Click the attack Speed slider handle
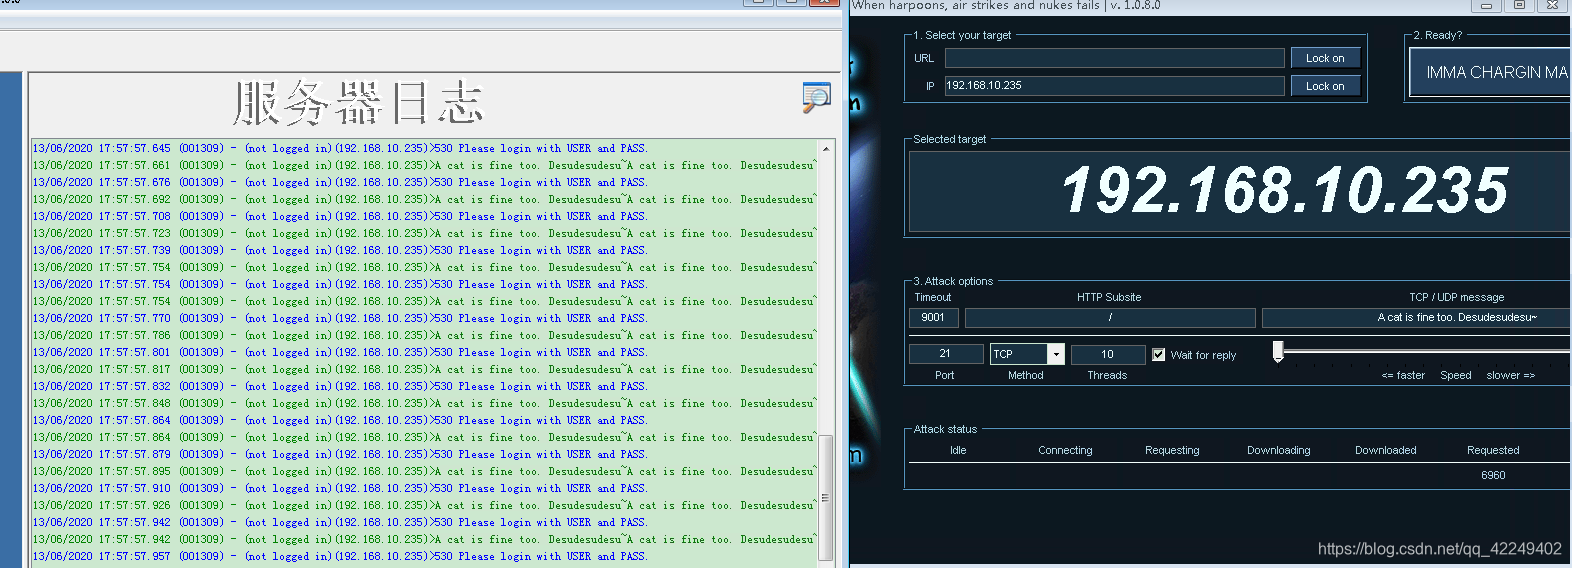This screenshot has height=568, width=1572. (1278, 352)
